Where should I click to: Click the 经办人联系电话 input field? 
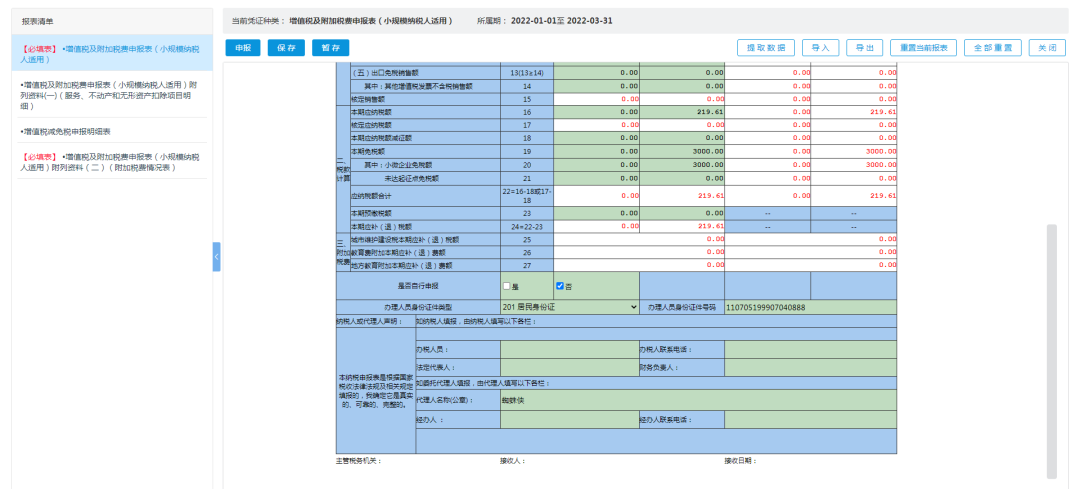tap(810, 419)
